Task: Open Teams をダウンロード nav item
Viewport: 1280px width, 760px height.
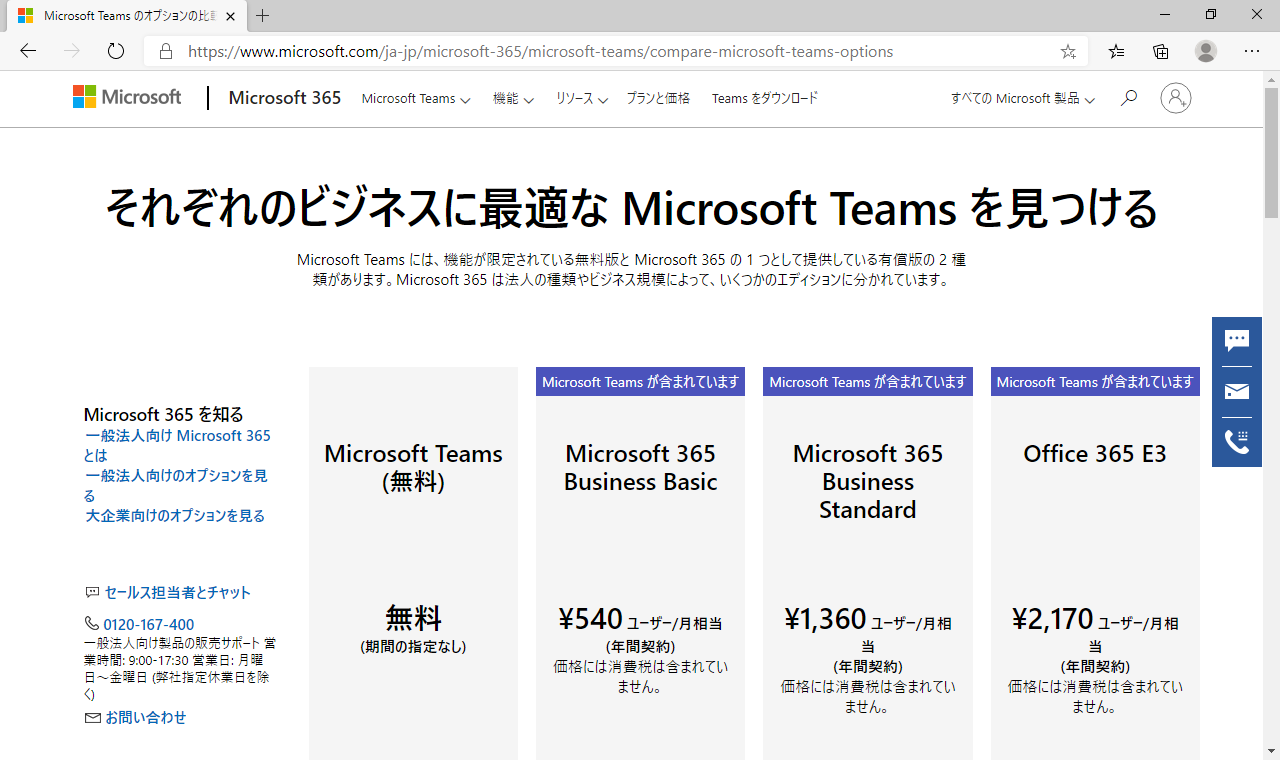Action: [x=765, y=98]
